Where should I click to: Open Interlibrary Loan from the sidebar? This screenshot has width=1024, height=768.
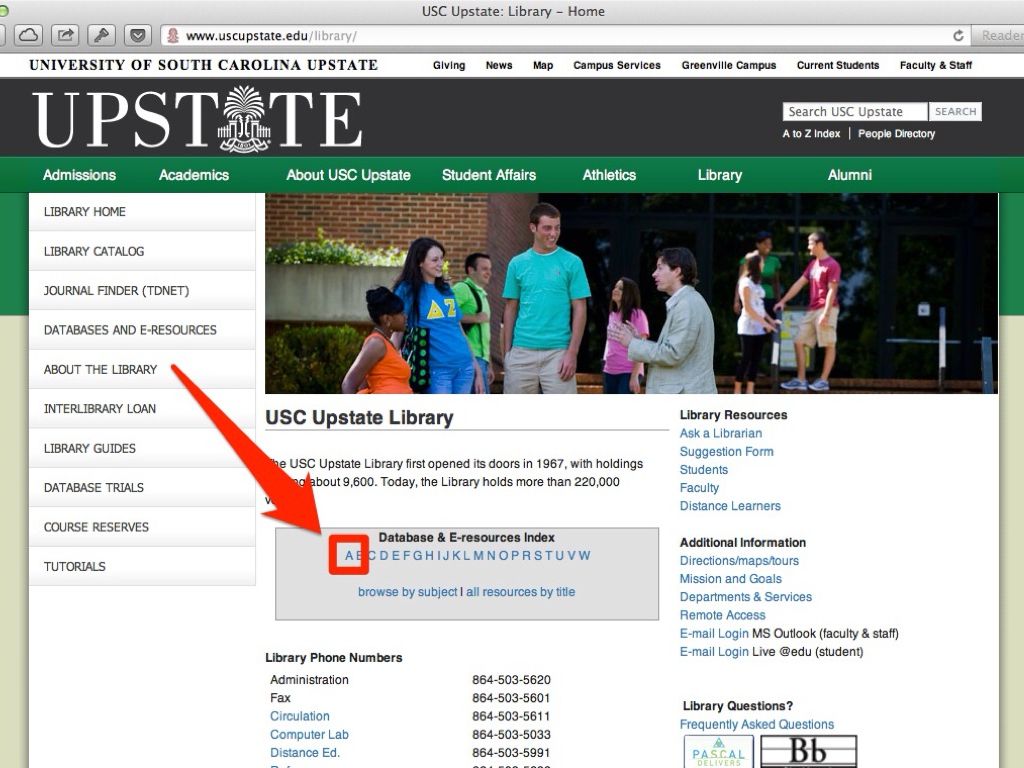(100, 409)
